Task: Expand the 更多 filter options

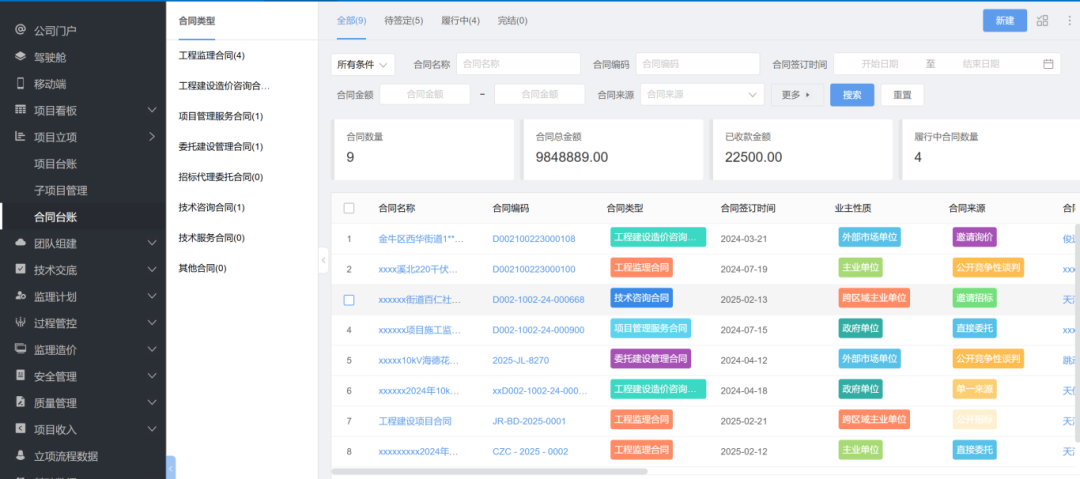Action: click(798, 94)
